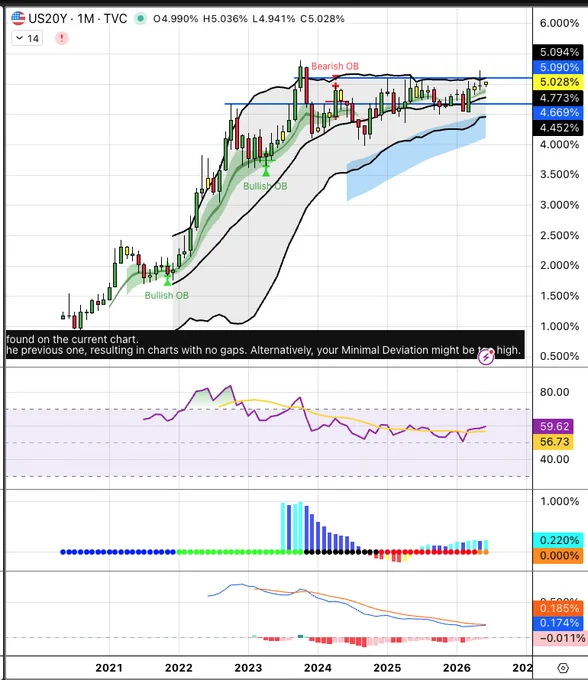The height and width of the screenshot is (680, 588).
Task: Click the C5.028% close value in header
Action: coord(322,19)
